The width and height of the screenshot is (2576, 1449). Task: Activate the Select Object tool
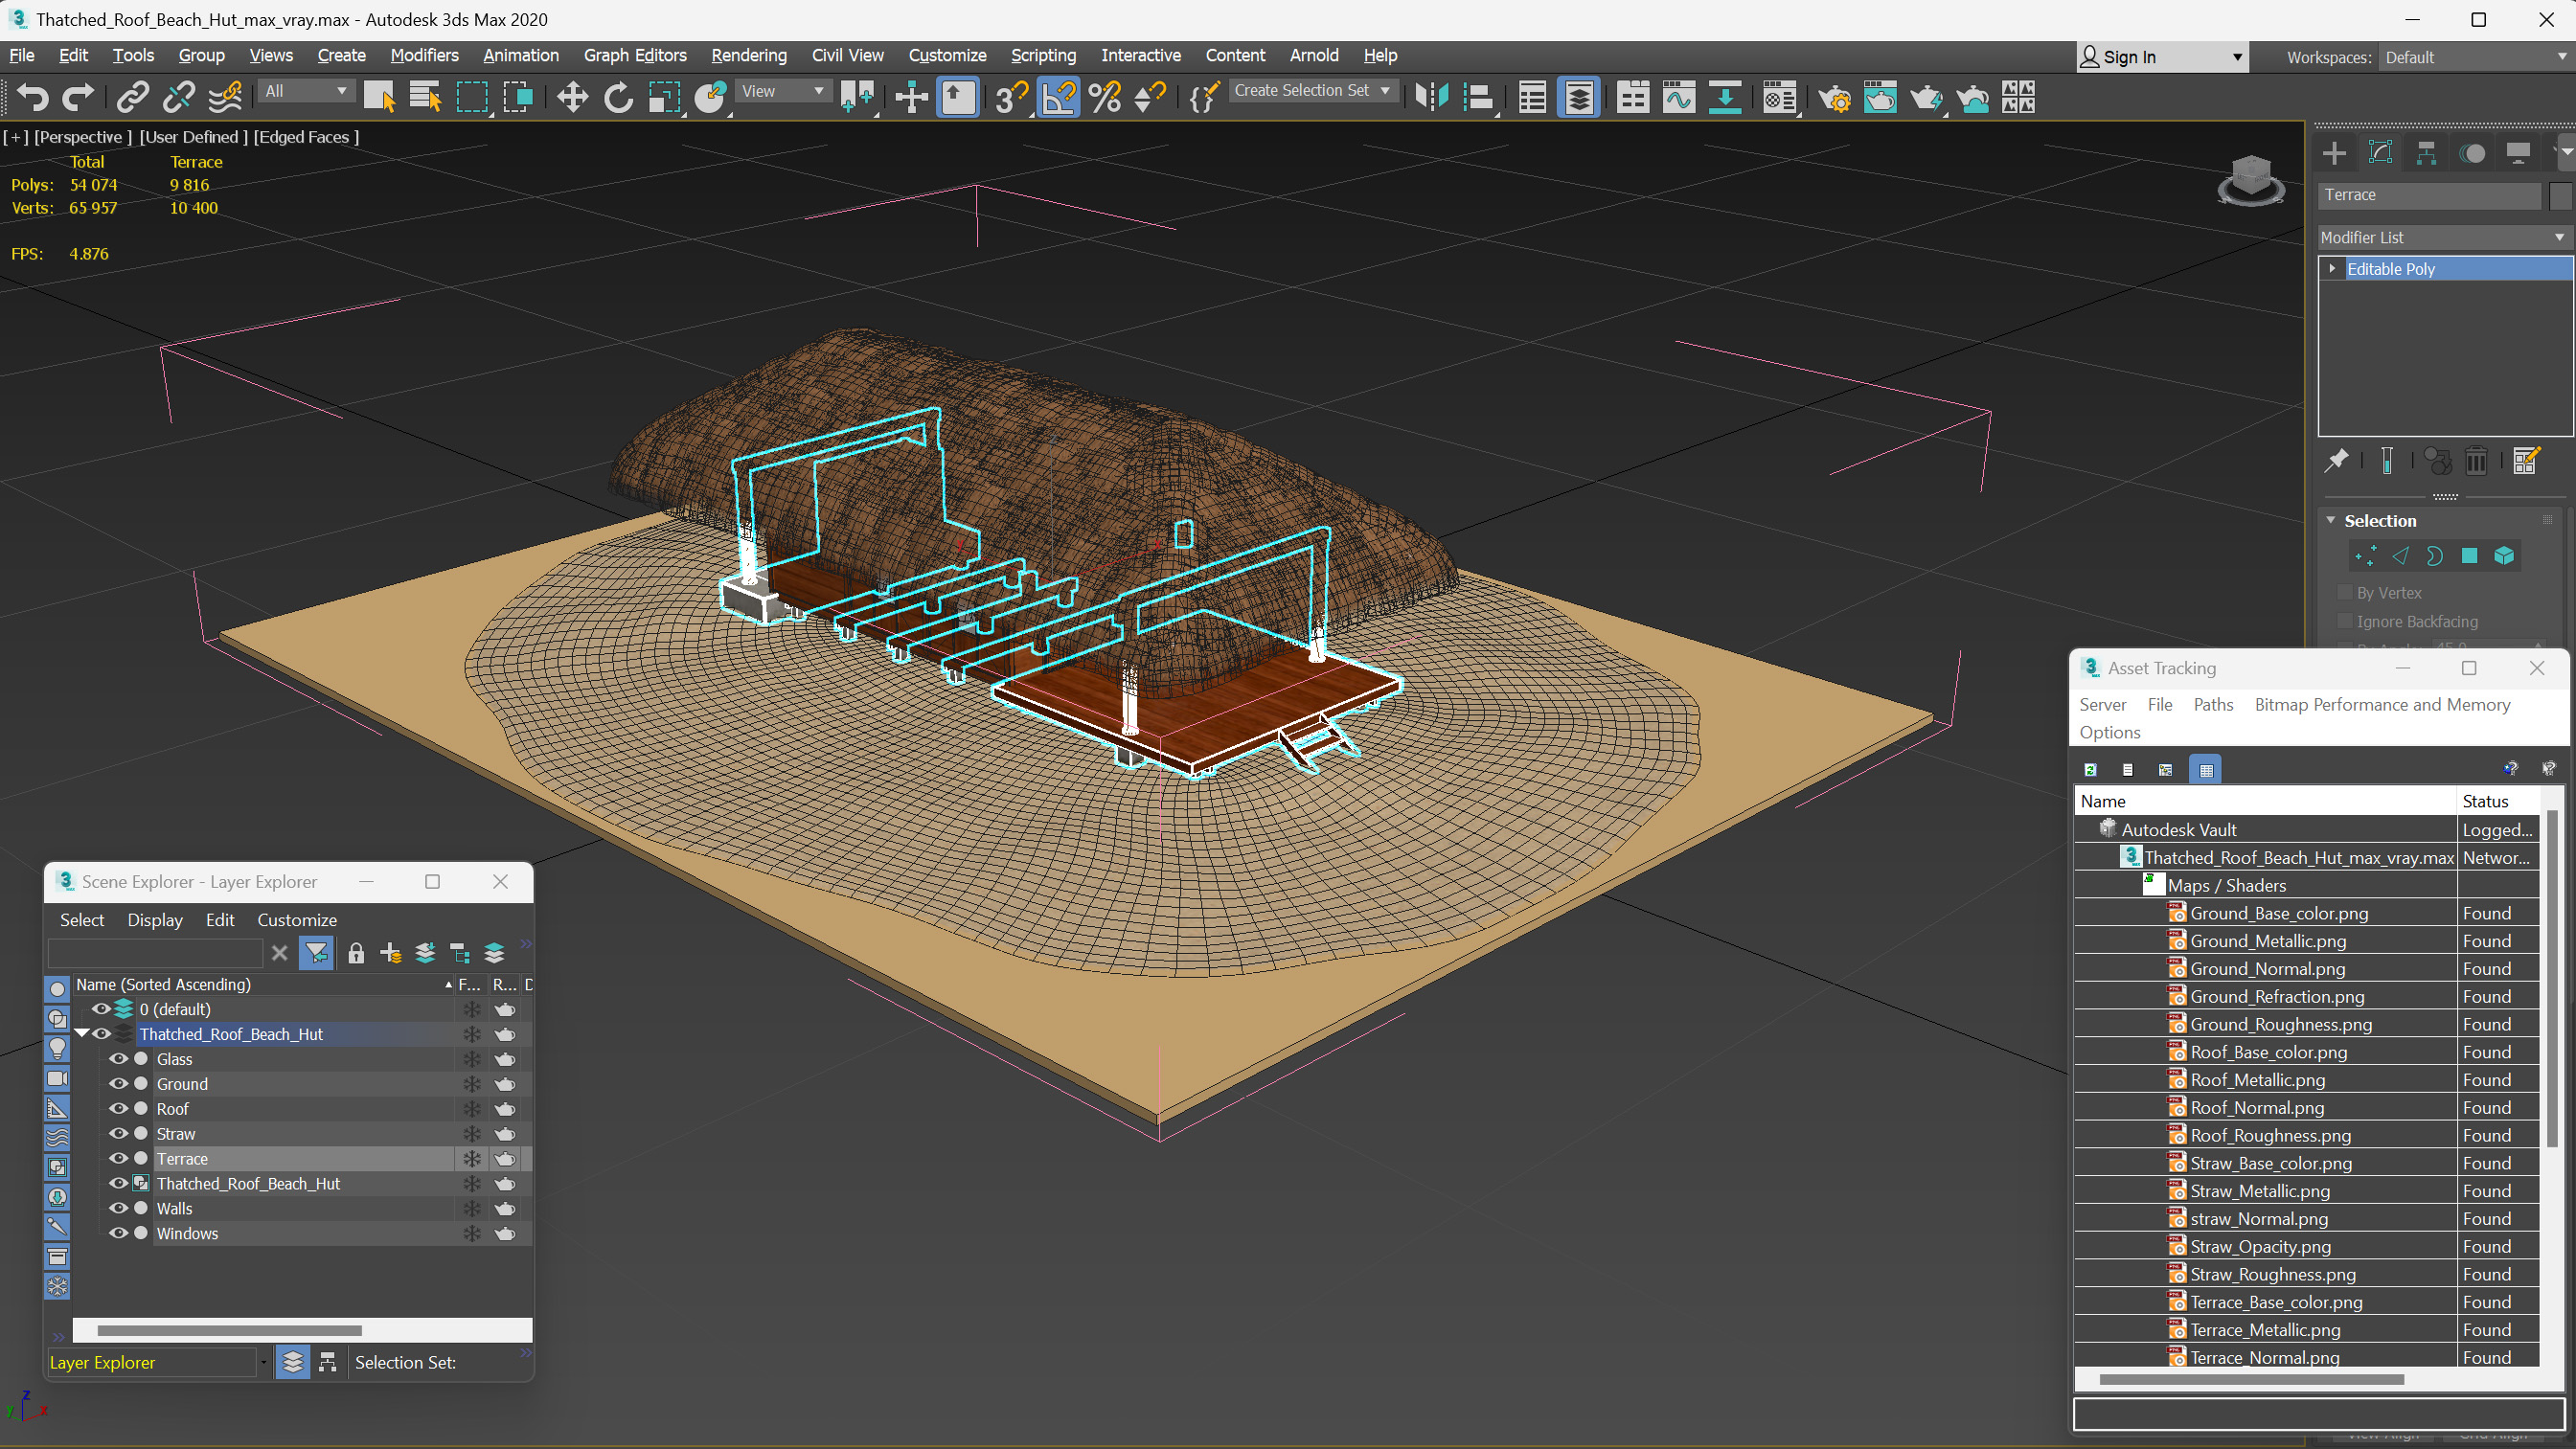tap(379, 97)
